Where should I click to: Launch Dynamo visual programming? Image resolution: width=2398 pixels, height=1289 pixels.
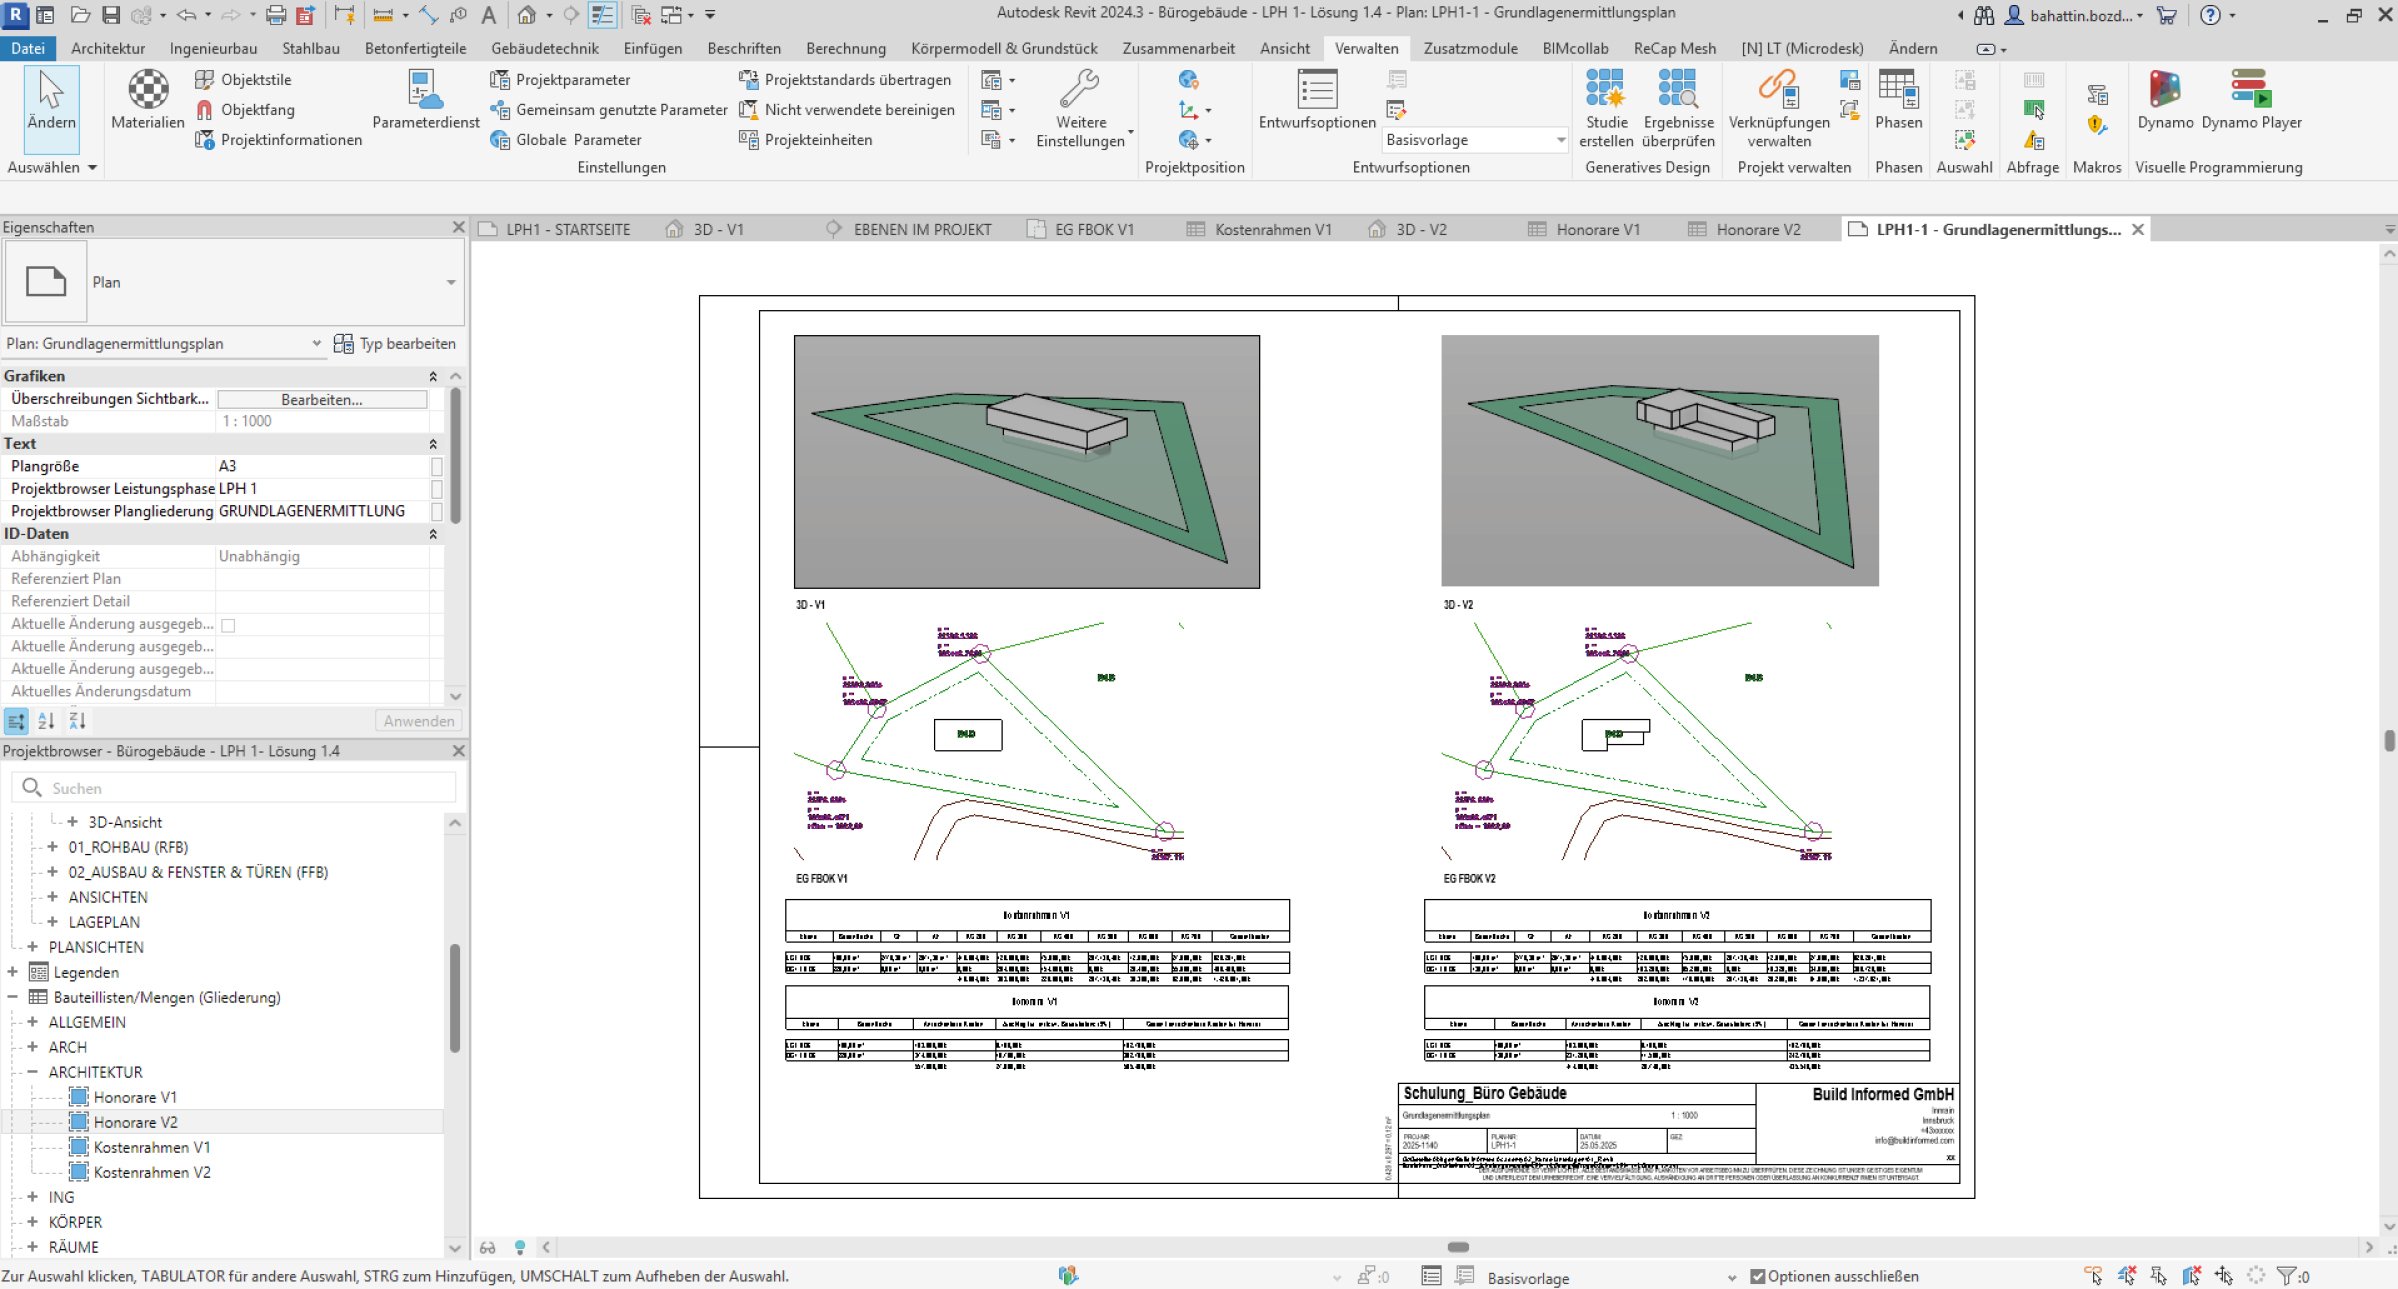pos(2165,101)
